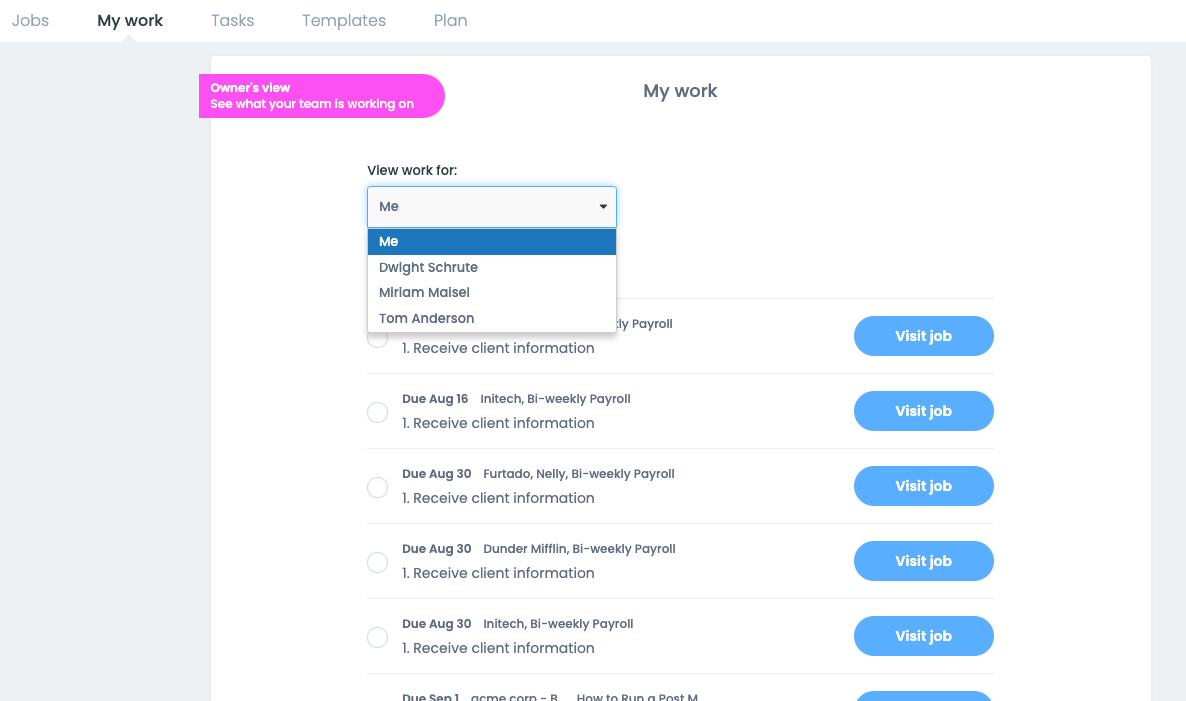Tick the Aug 30 Initech task circle
Screen dimensions: 1186x701
[x=377, y=637]
